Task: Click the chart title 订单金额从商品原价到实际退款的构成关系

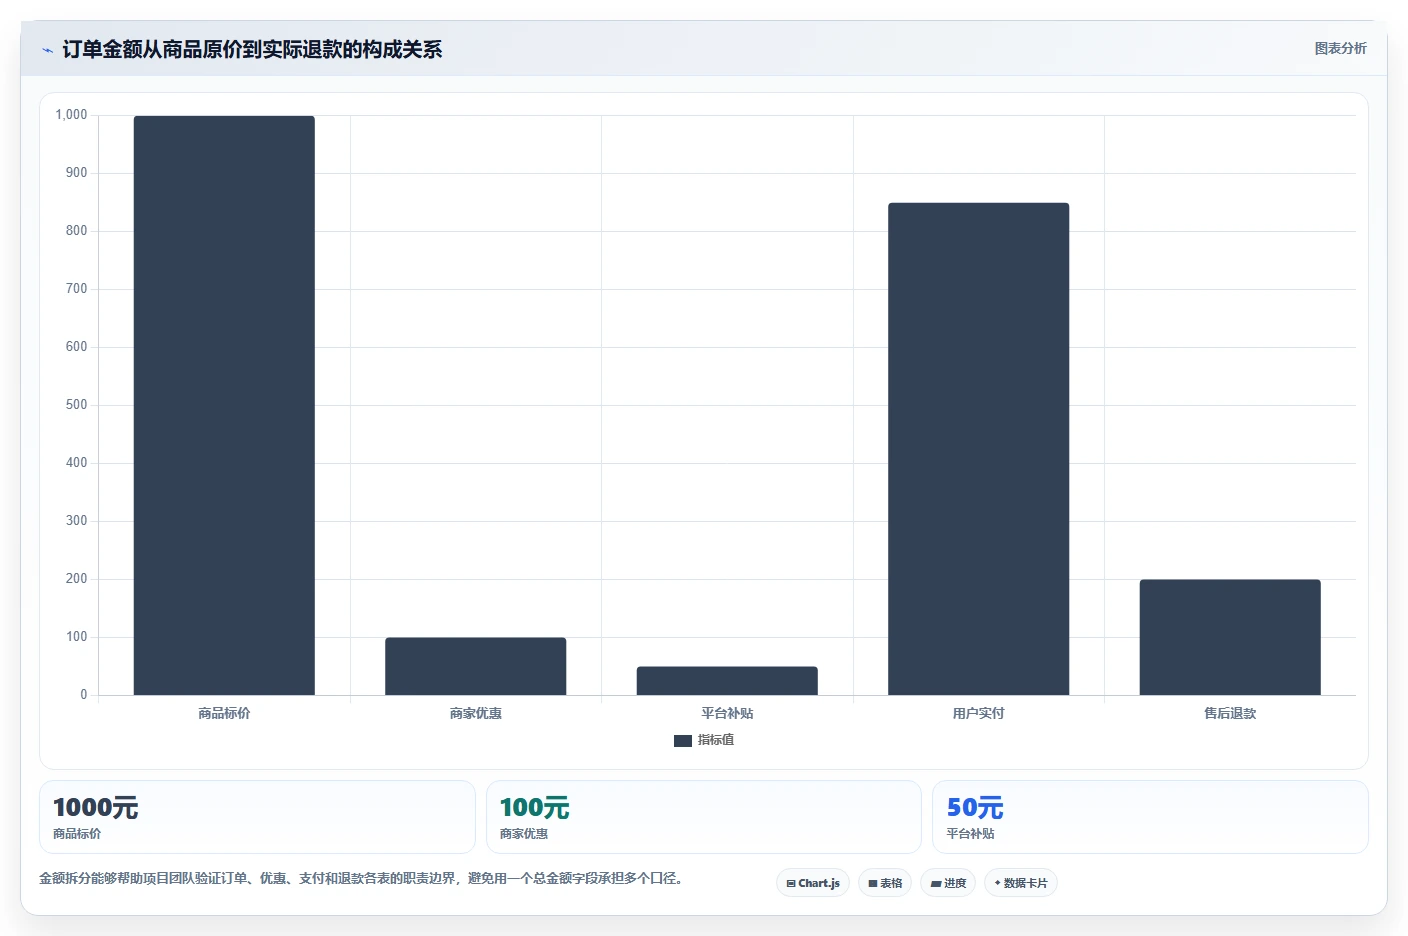Action: [252, 49]
